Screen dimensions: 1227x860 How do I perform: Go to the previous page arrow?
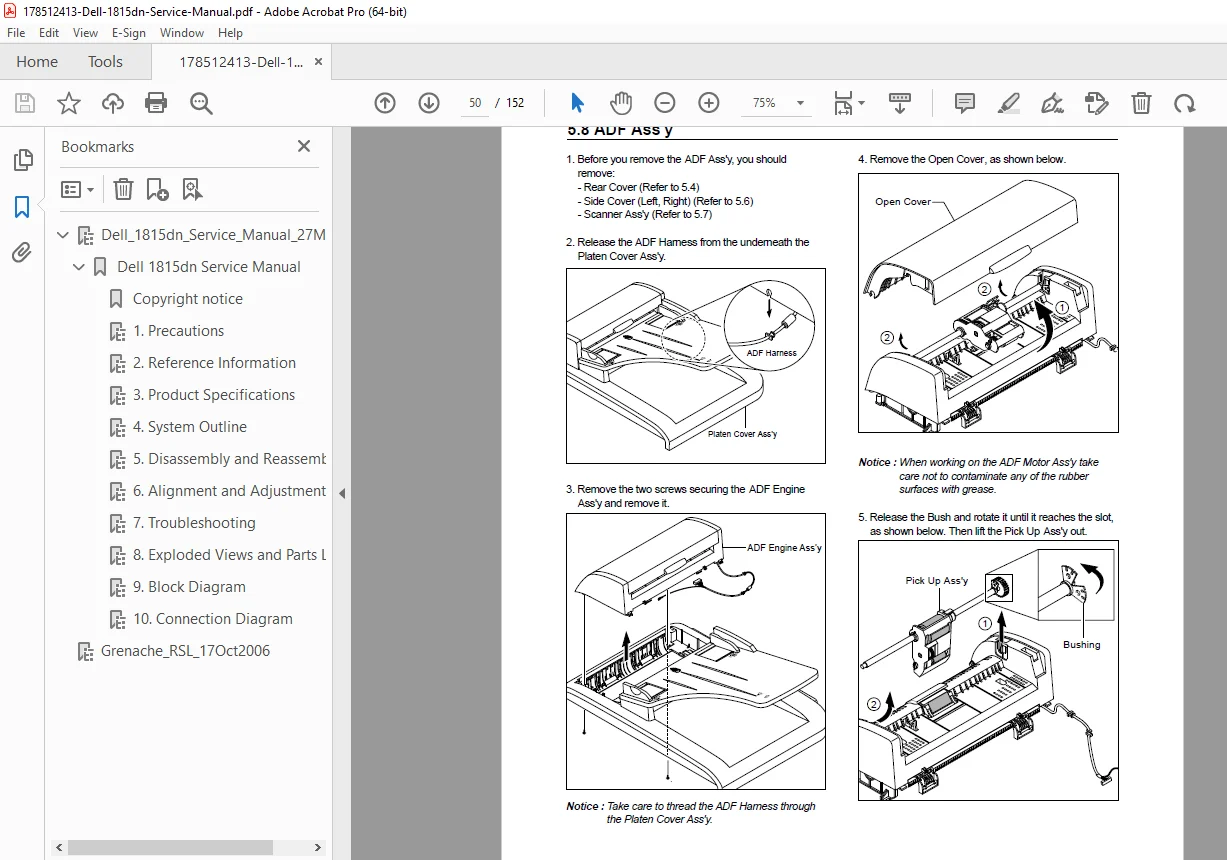385,103
